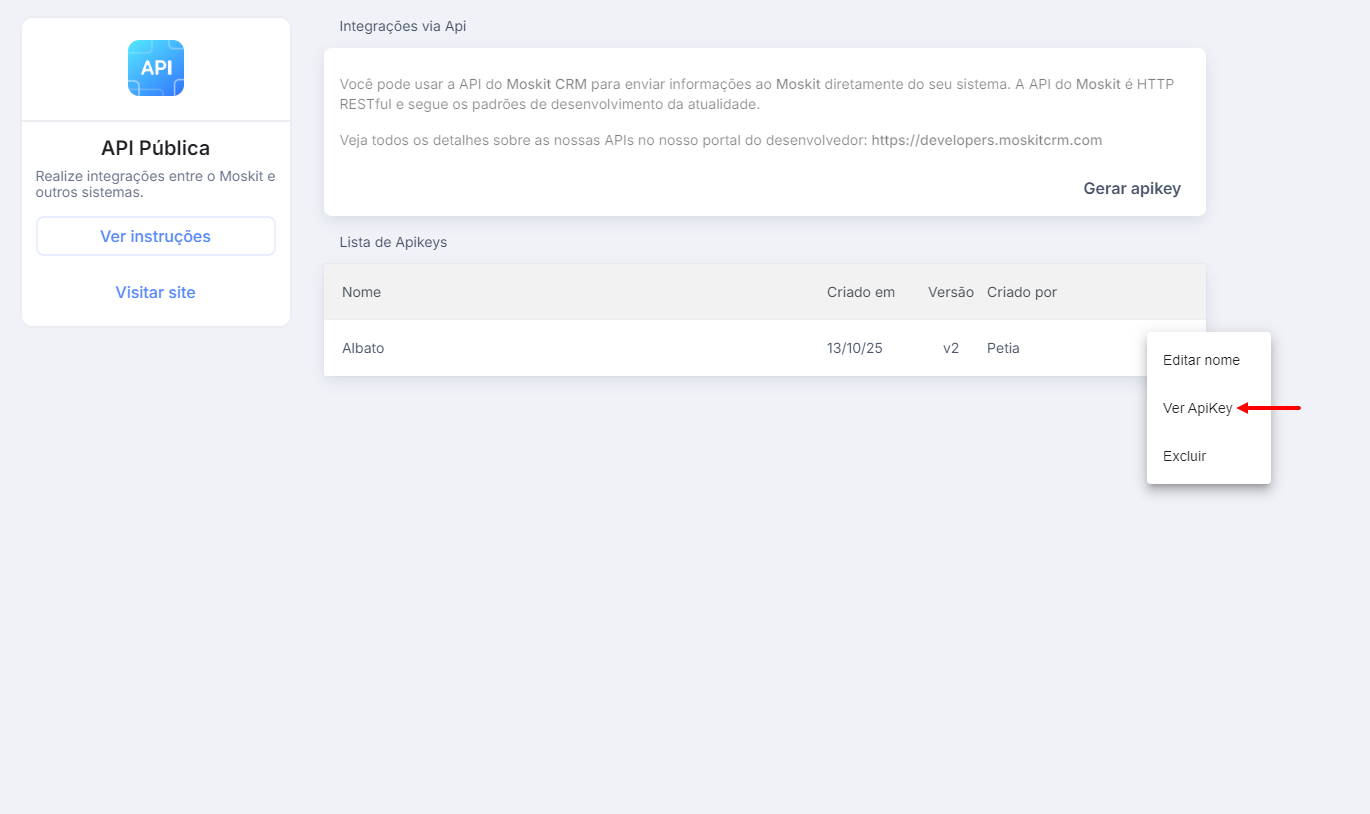Screen dimensions: 1370x814
Task: Open the developers.moskitcrm.com portal link
Action: click(986, 141)
